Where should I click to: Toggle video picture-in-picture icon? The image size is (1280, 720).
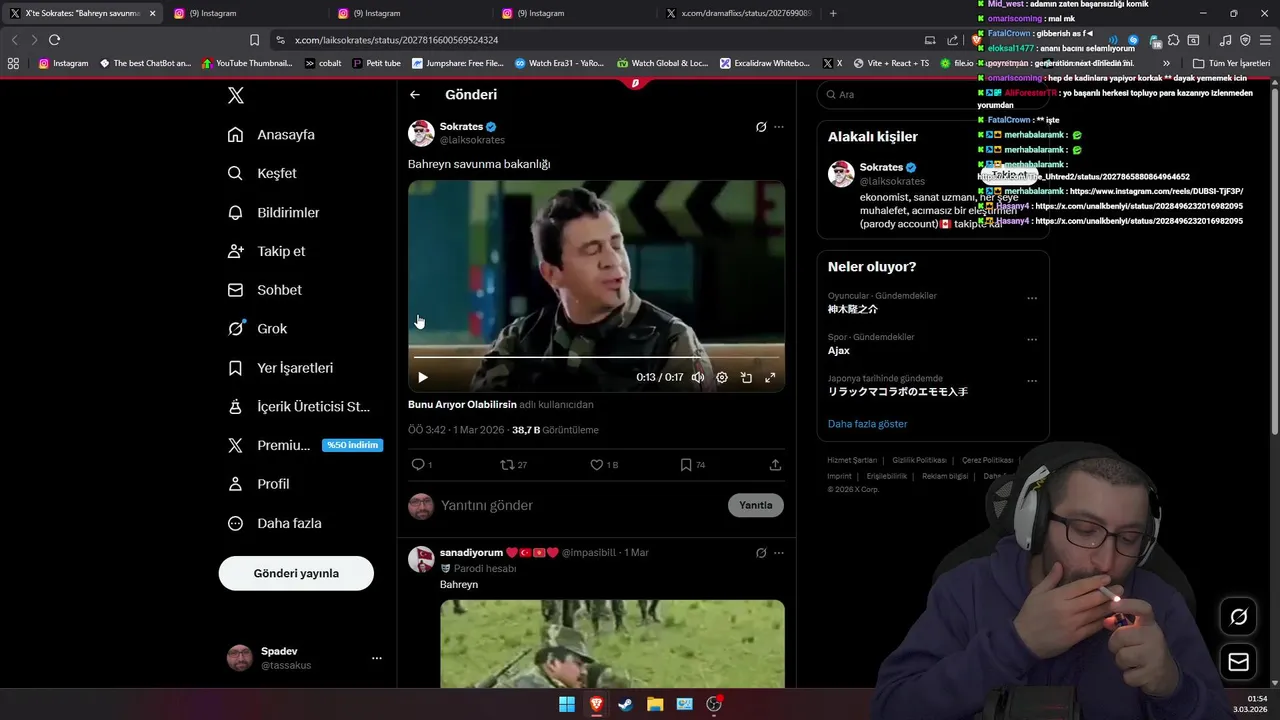point(746,377)
